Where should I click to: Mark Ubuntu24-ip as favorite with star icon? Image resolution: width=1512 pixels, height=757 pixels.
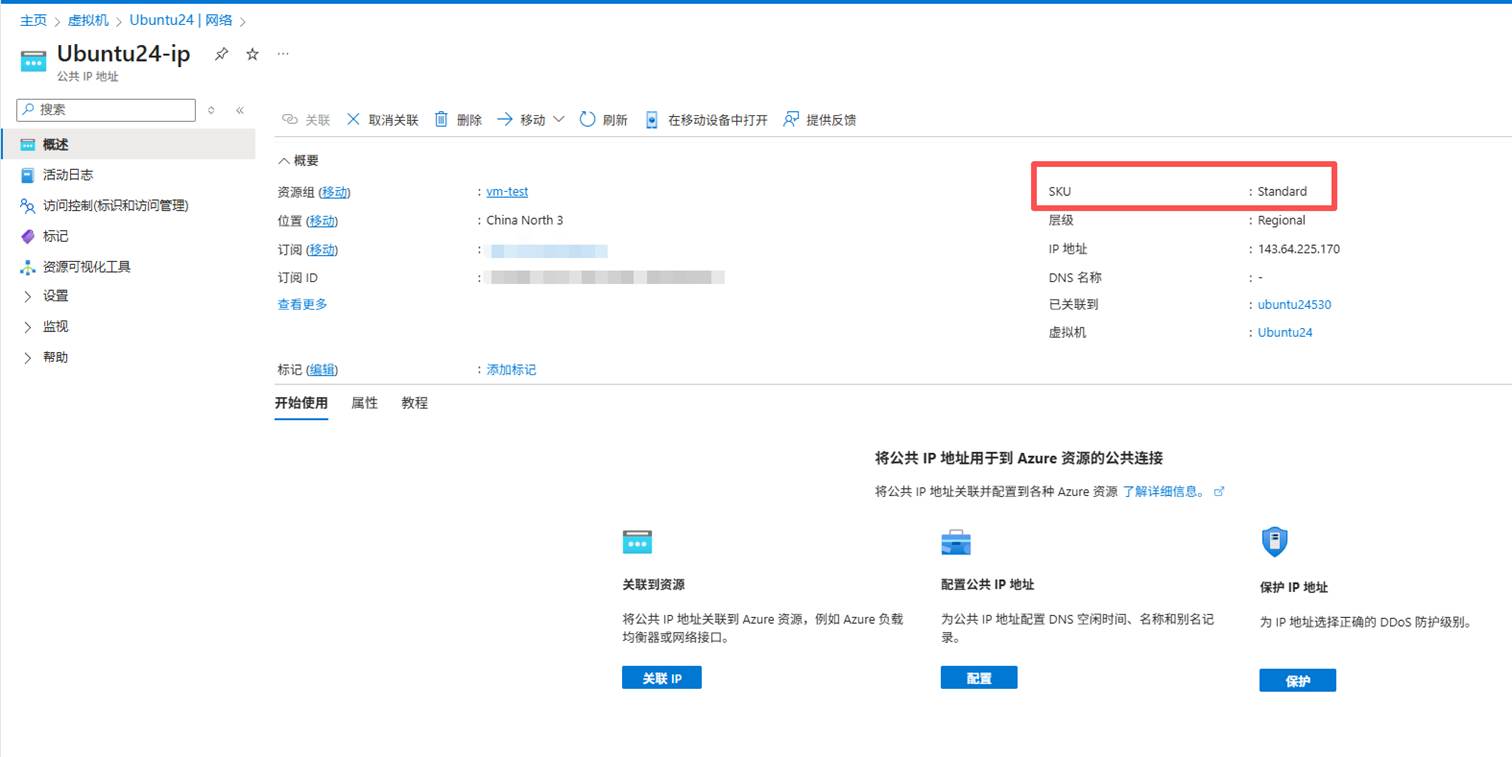[x=252, y=54]
